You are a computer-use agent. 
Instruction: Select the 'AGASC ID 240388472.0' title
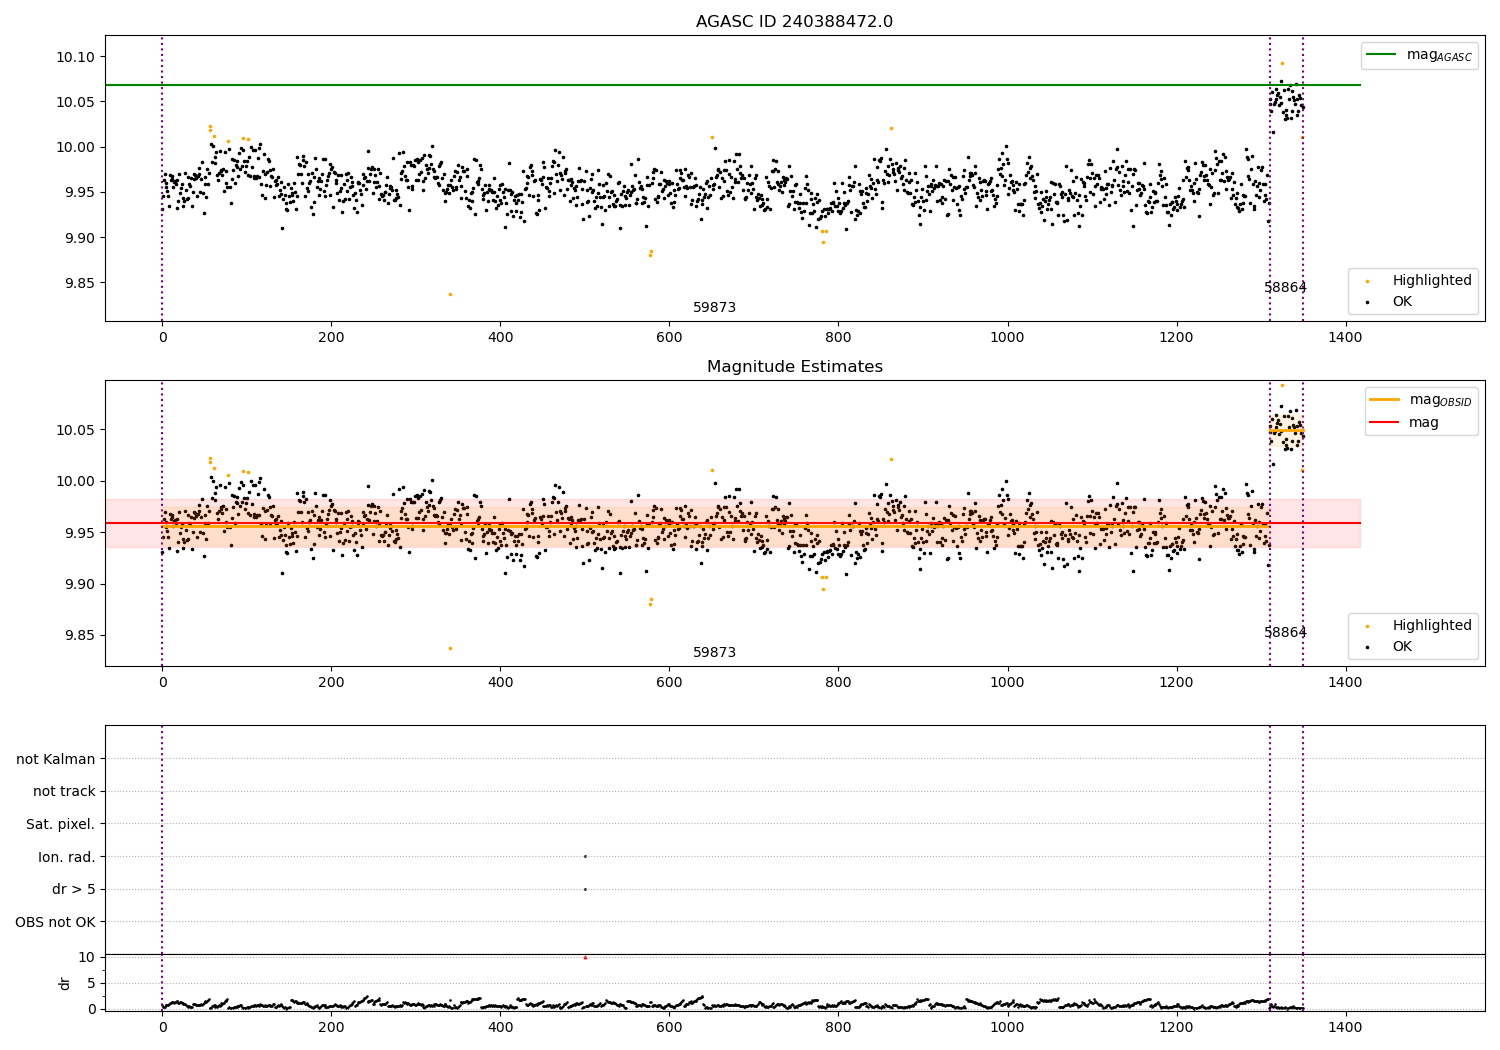point(794,22)
